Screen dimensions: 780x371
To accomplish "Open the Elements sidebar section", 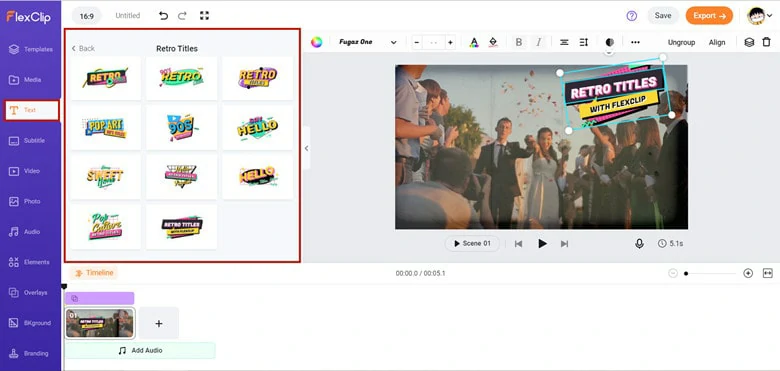I will 30,262.
